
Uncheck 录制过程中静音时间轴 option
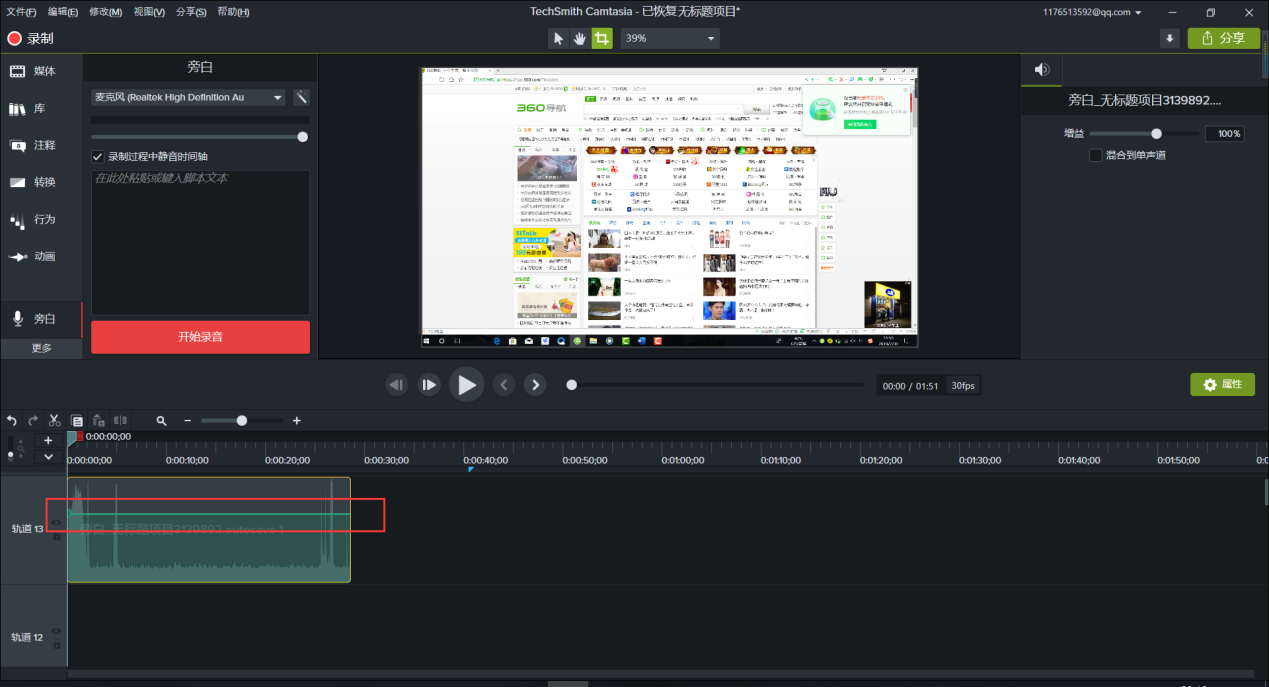pyautogui.click(x=97, y=156)
